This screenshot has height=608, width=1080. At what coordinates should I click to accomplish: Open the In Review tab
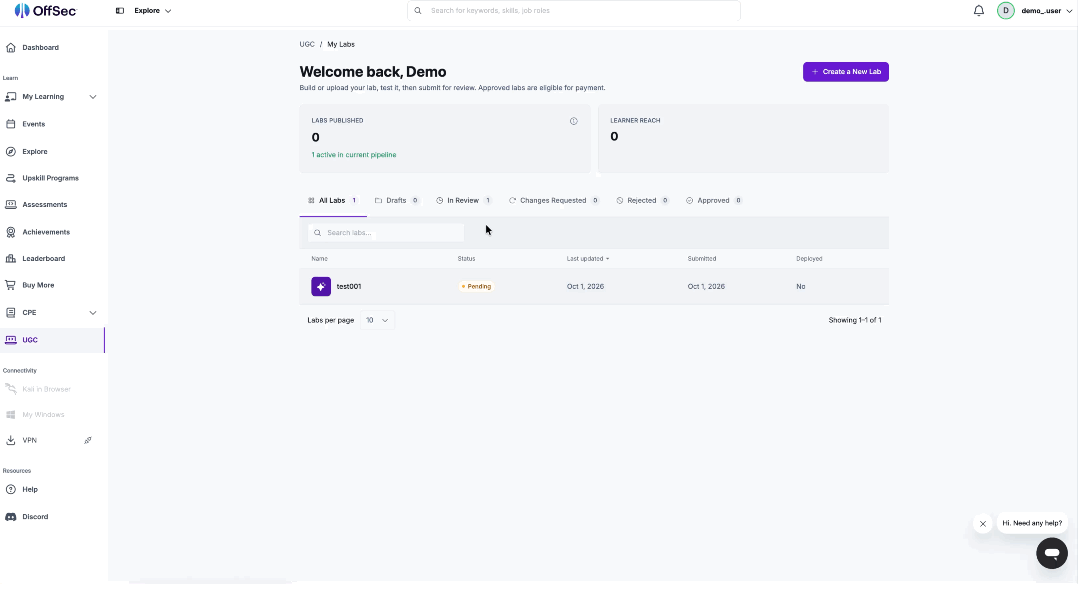[464, 201]
